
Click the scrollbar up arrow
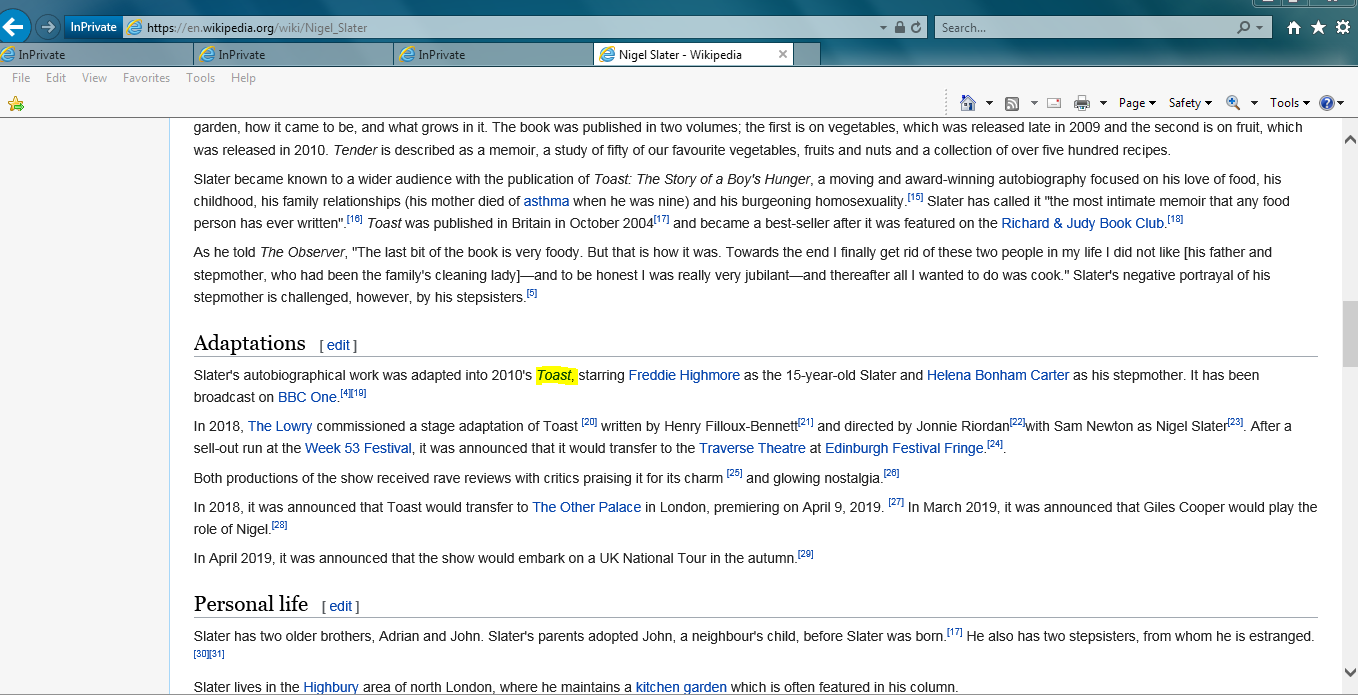tap(1349, 139)
